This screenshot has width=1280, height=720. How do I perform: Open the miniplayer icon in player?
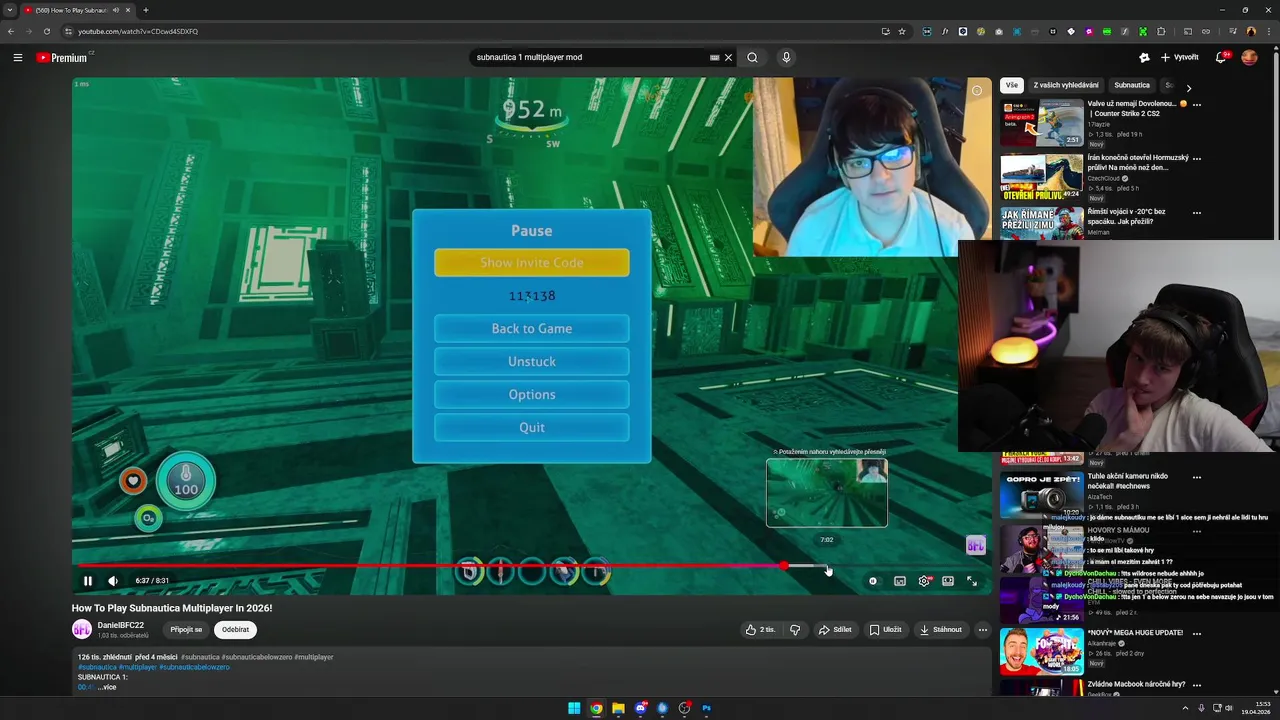click(900, 581)
